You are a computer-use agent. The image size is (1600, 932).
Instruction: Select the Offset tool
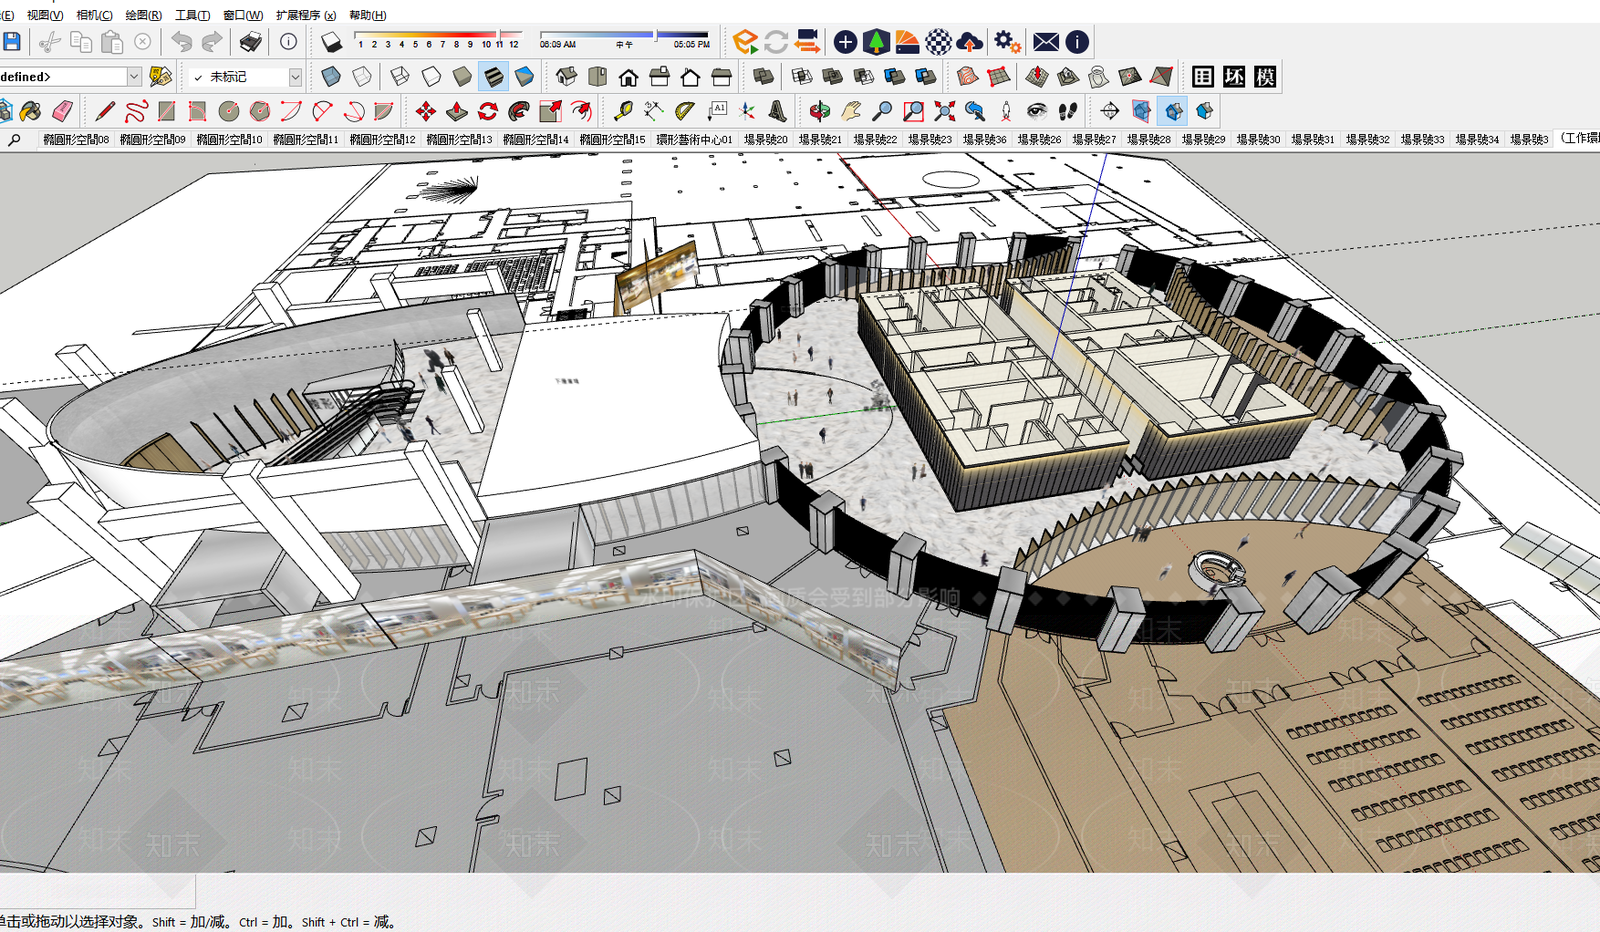(x=581, y=111)
